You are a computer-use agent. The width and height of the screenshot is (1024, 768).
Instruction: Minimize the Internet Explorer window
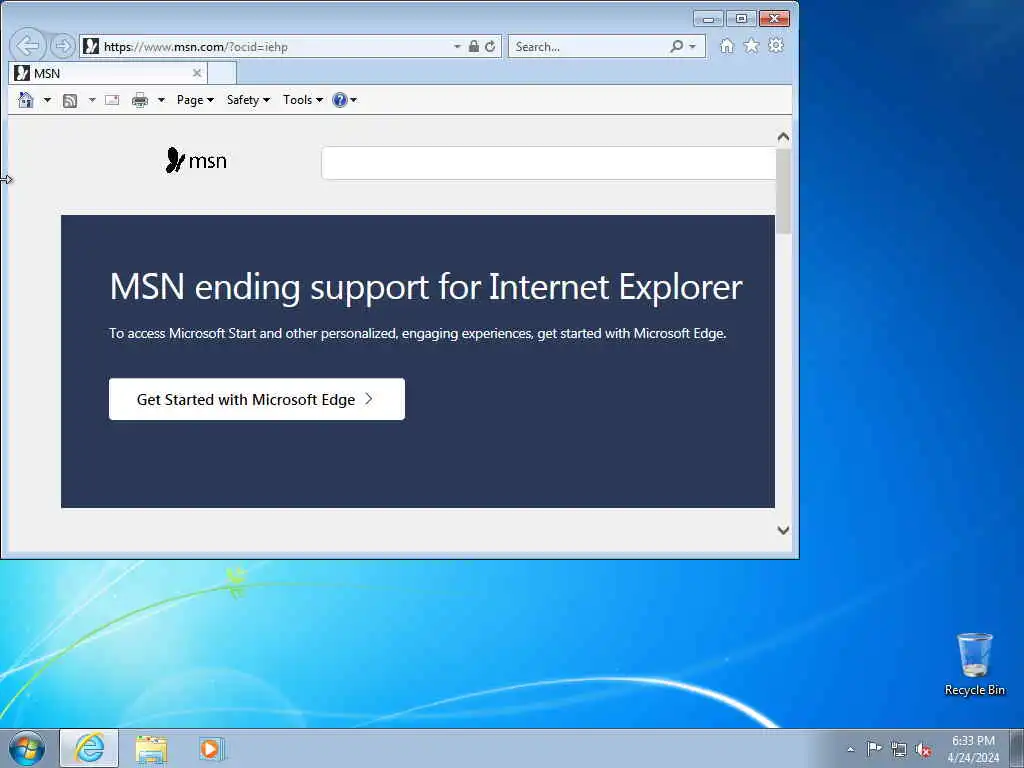(708, 18)
